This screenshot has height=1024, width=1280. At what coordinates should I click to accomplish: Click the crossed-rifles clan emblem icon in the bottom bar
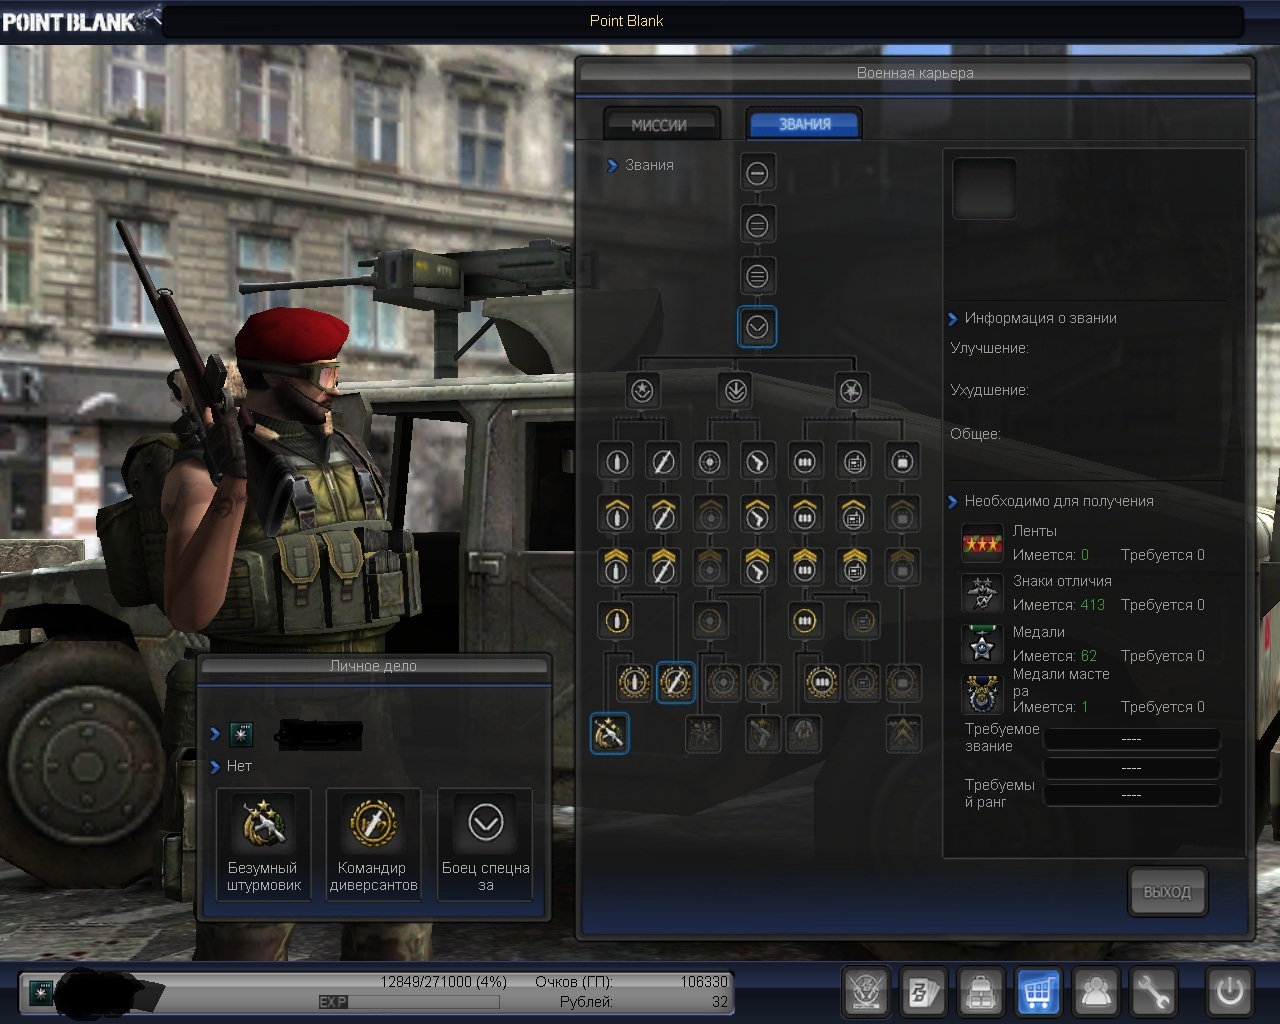pyautogui.click(x=866, y=991)
